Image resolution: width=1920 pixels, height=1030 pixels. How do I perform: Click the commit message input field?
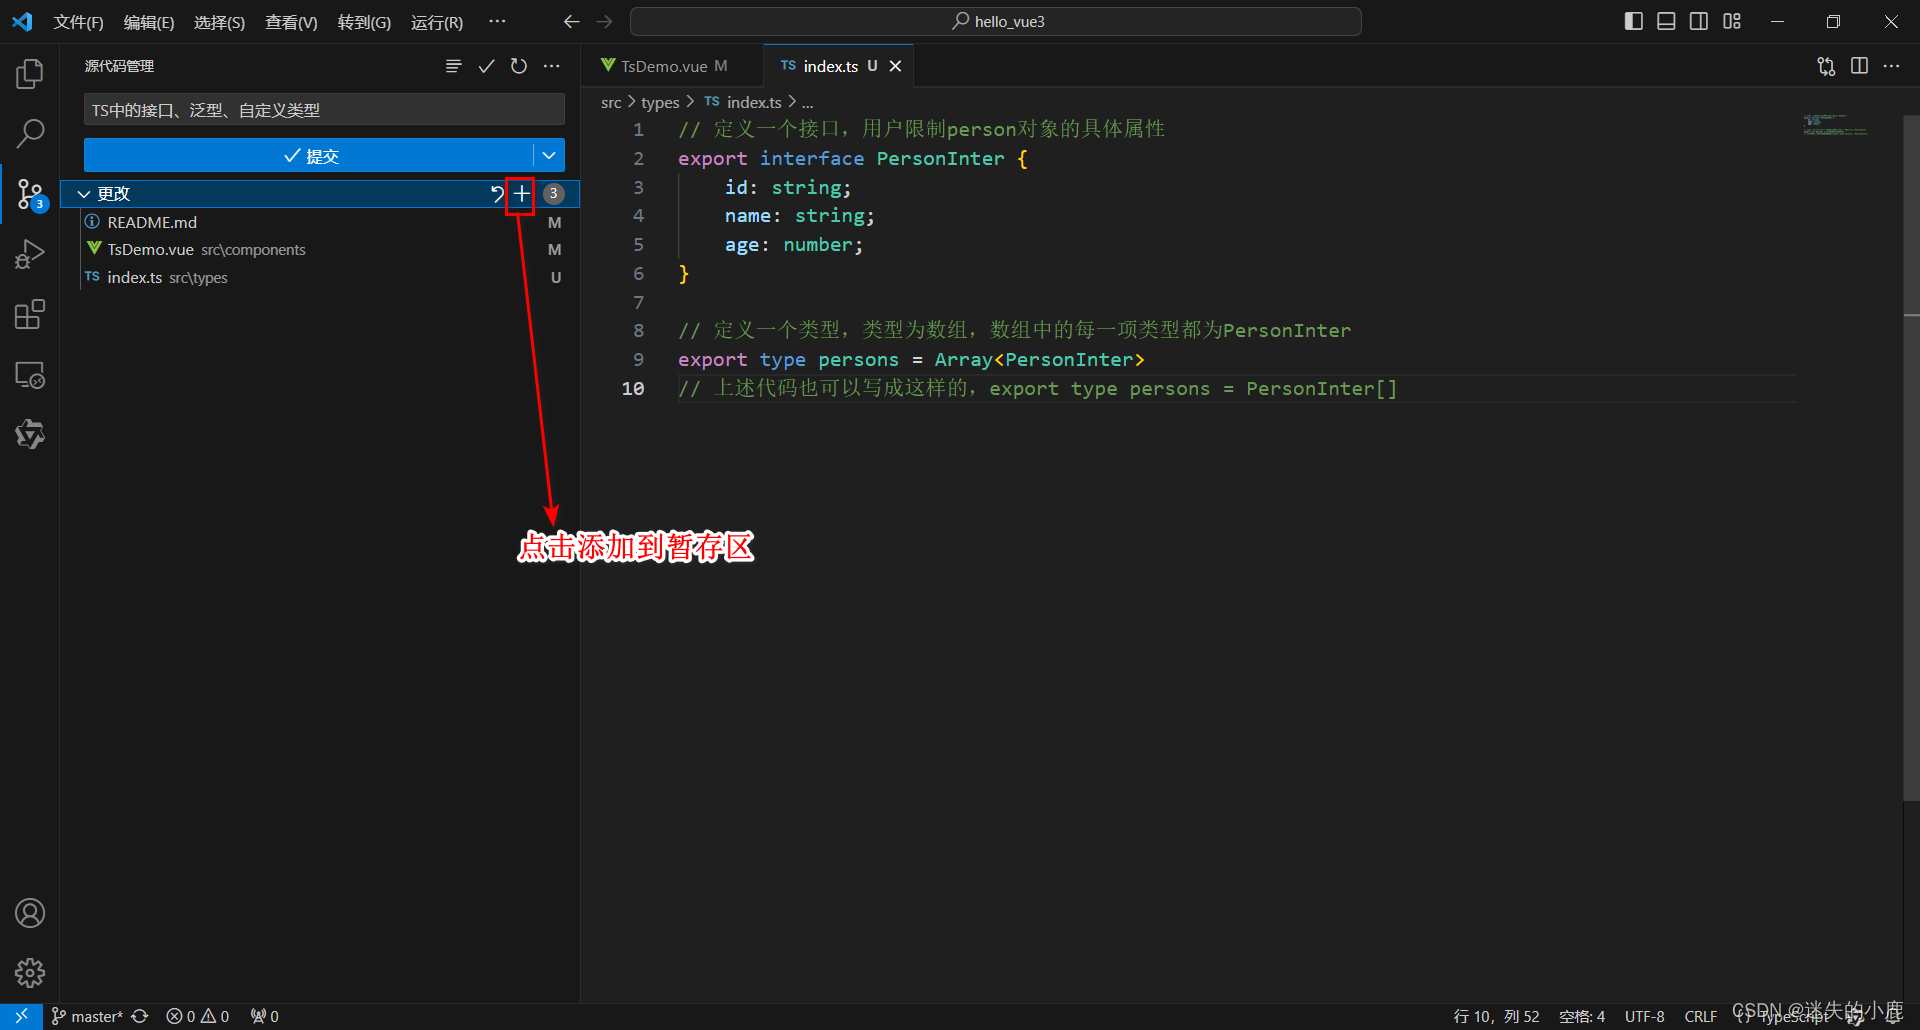pos(324,110)
